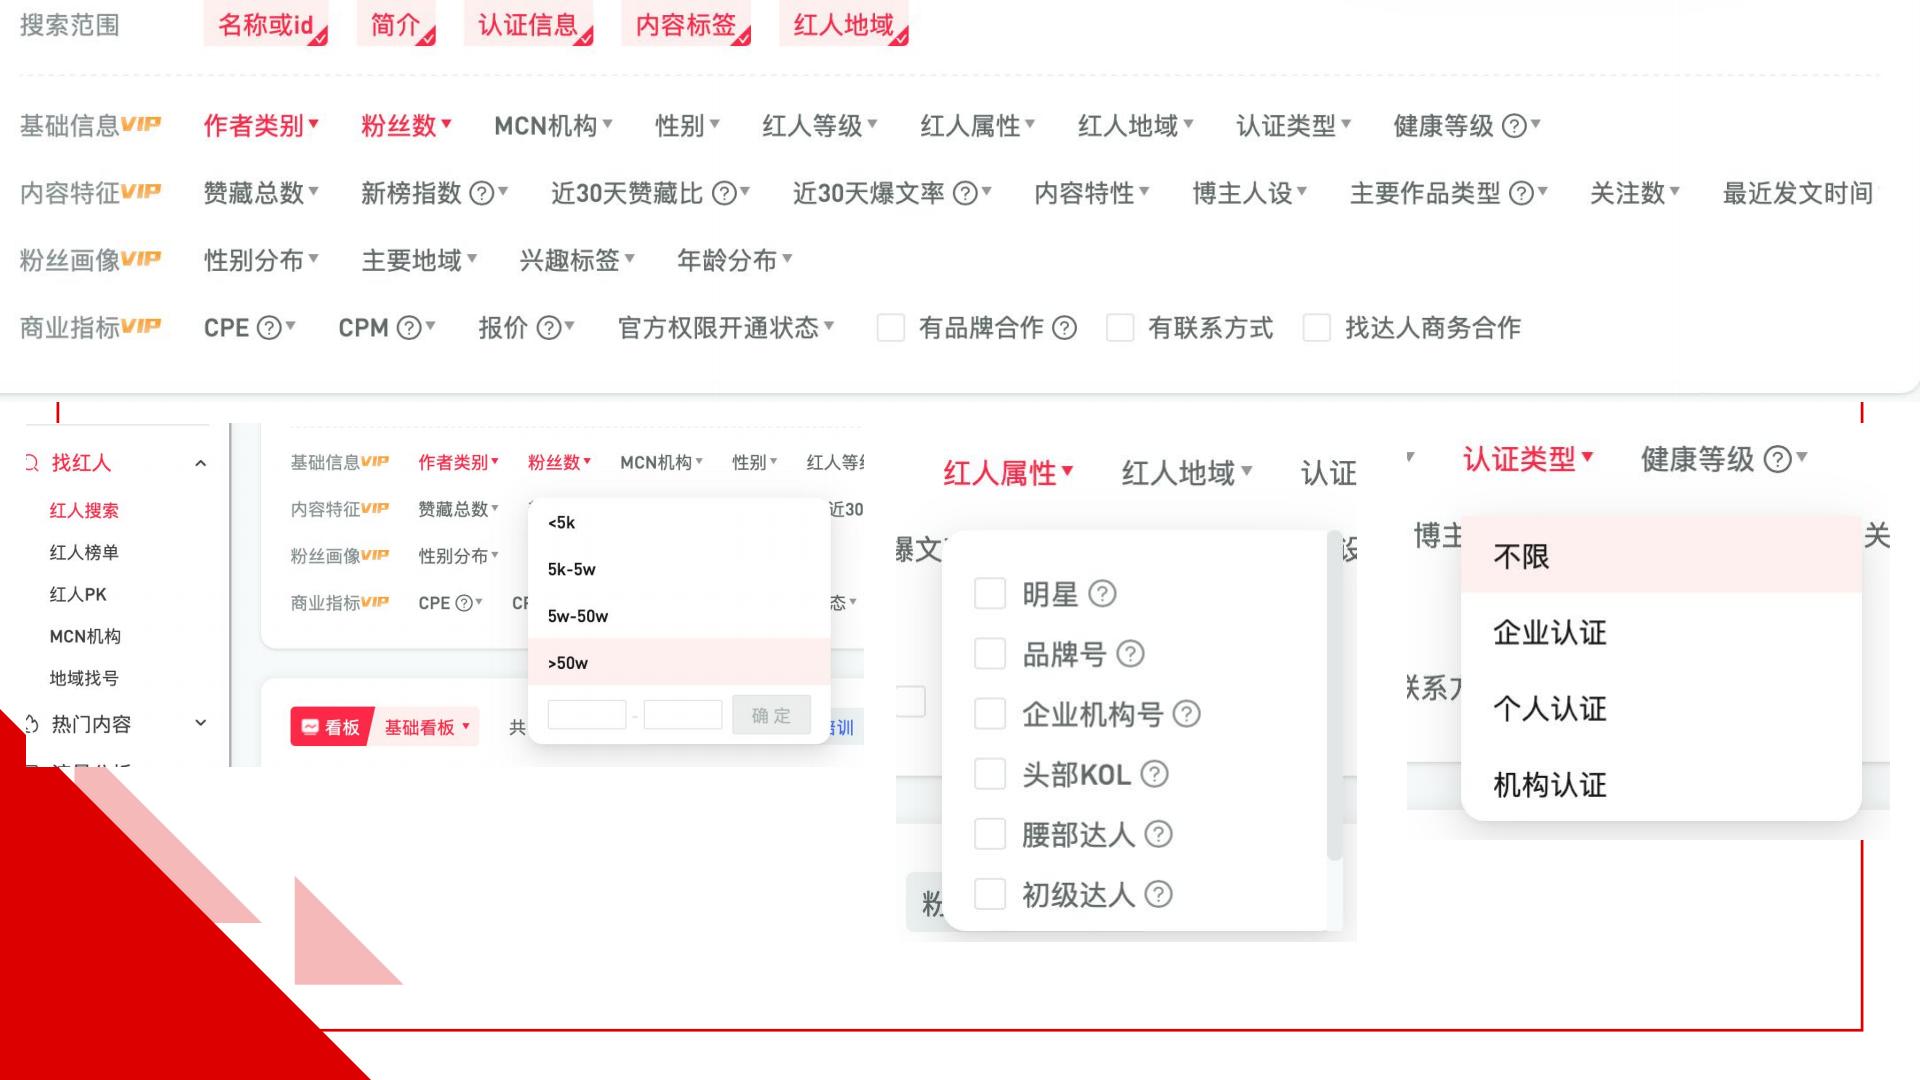The image size is (1920, 1080).
Task: Click the question mark icon next to 新榜指数
Action: [482, 193]
